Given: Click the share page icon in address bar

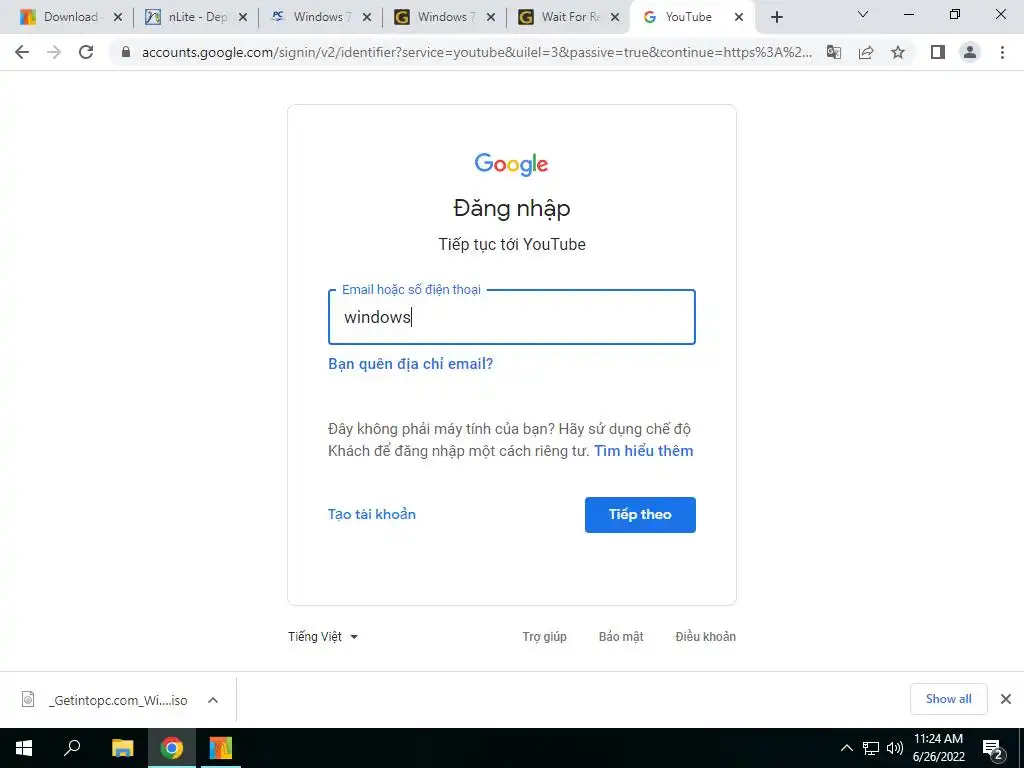Looking at the screenshot, I should point(866,52).
